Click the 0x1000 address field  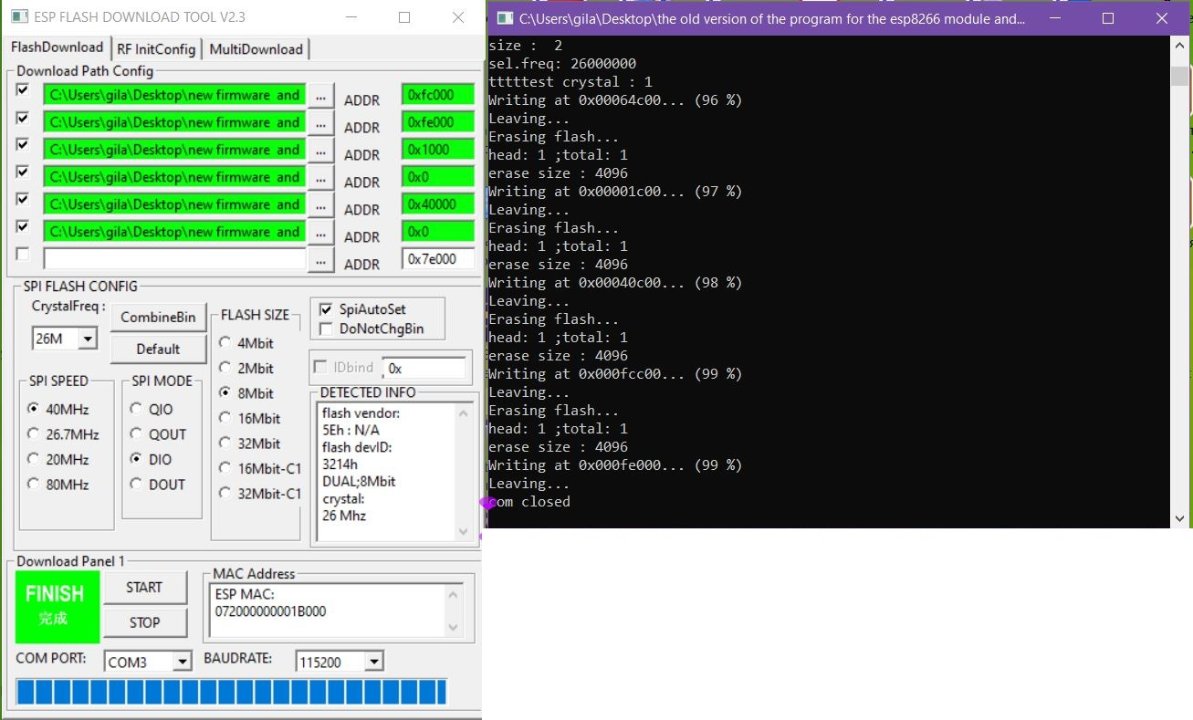(437, 150)
